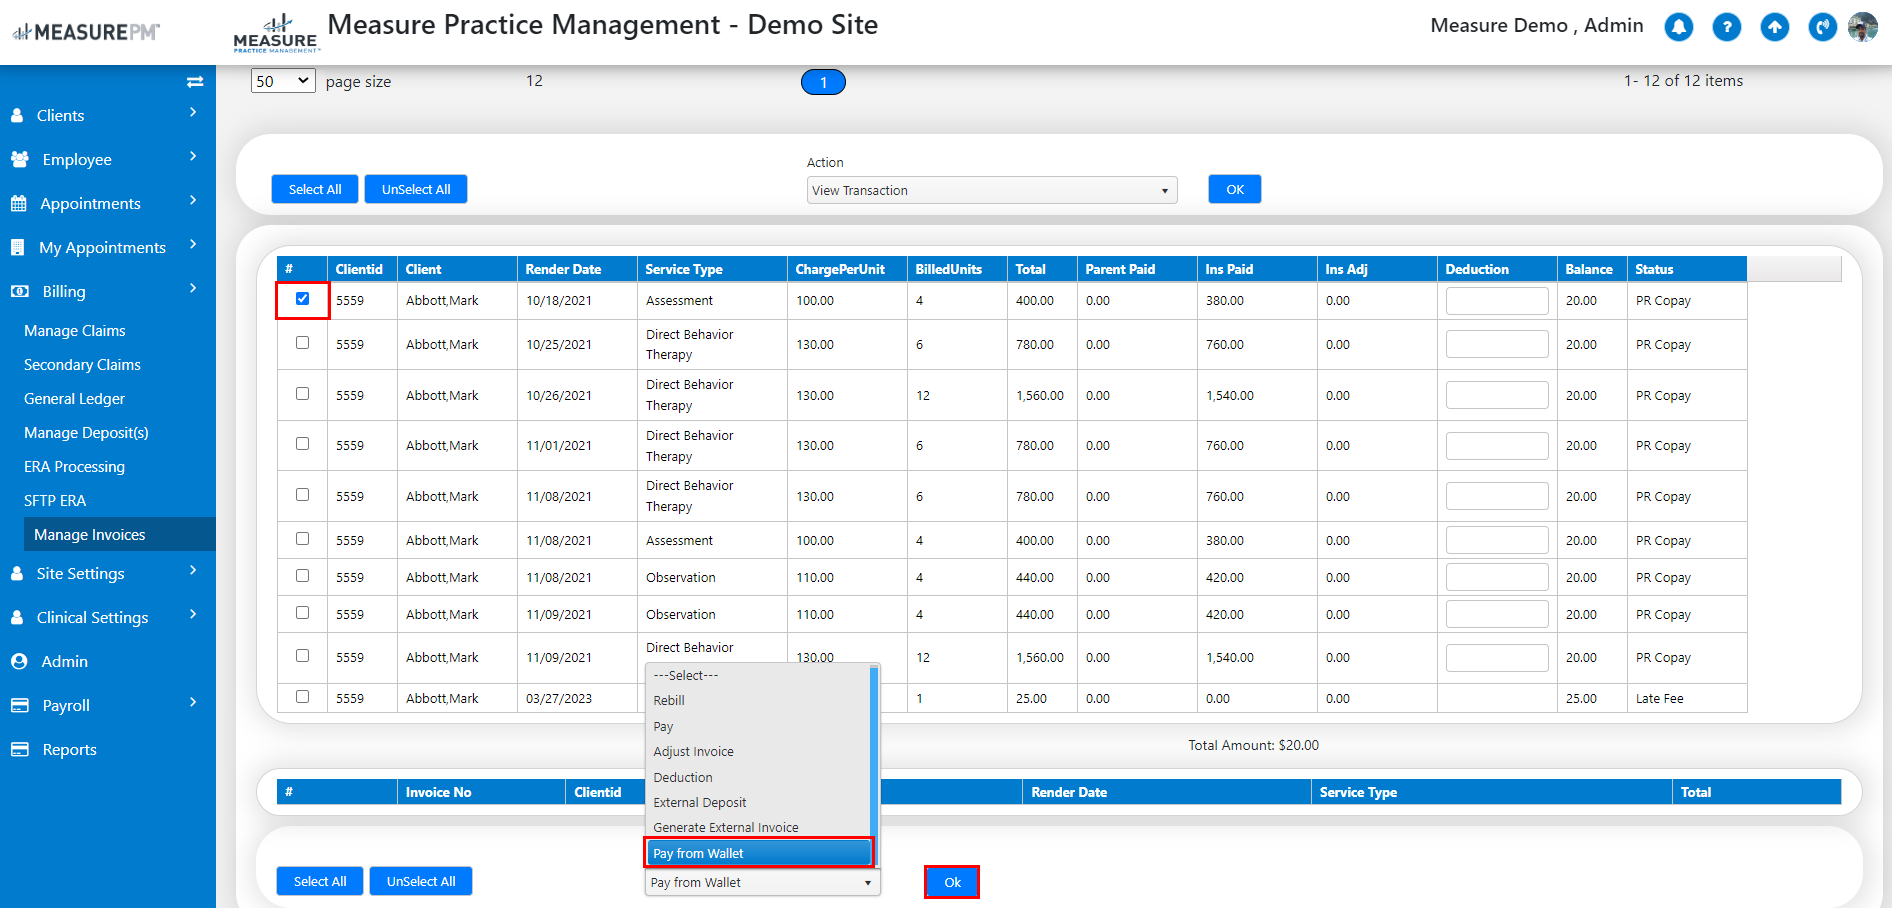Open the help question mark icon
The image size is (1892, 908).
1727,27
